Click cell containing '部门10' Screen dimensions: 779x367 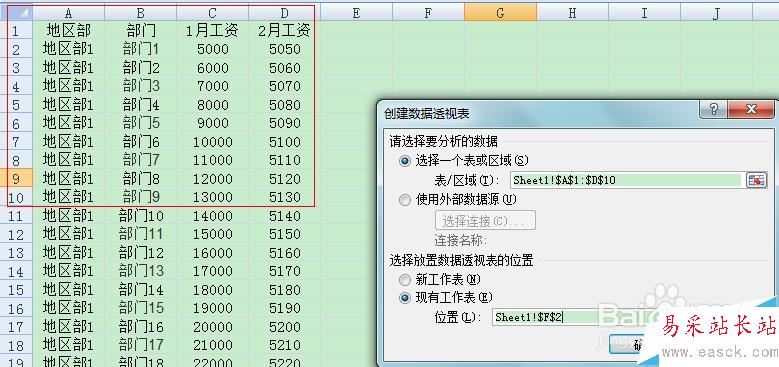pyautogui.click(x=141, y=216)
